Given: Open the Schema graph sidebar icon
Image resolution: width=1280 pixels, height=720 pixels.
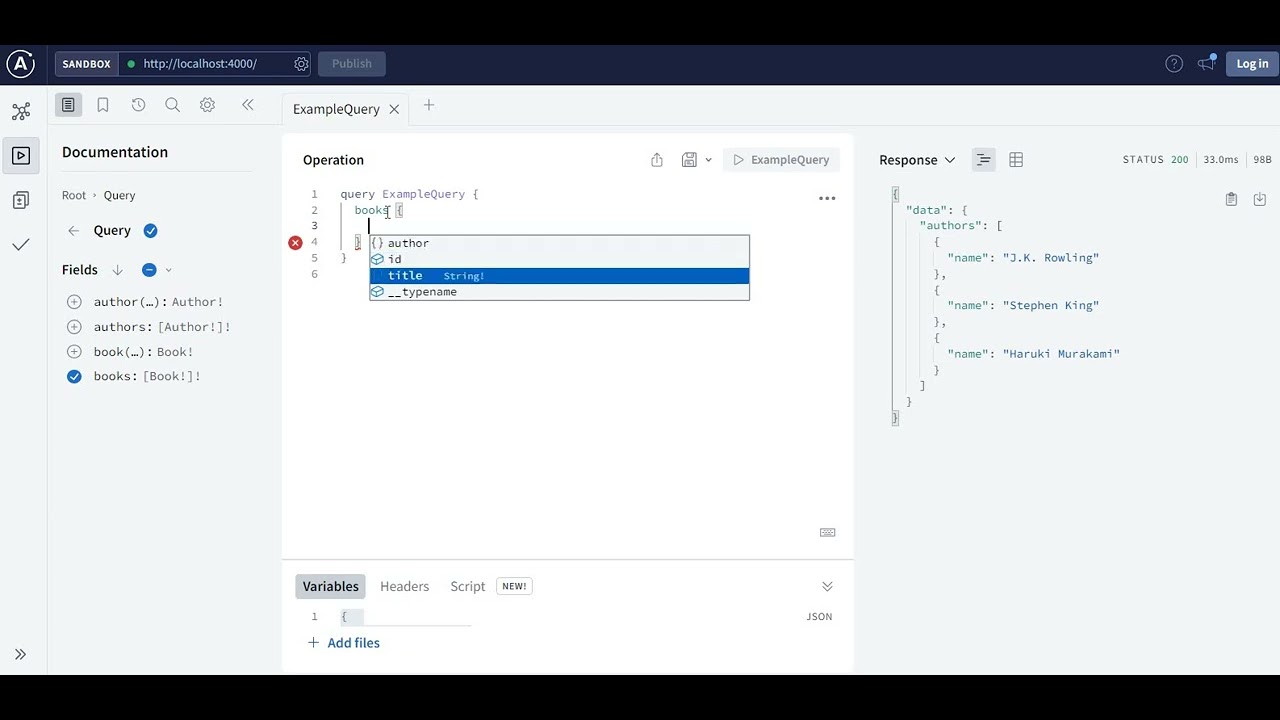Looking at the screenshot, I should click(x=21, y=111).
